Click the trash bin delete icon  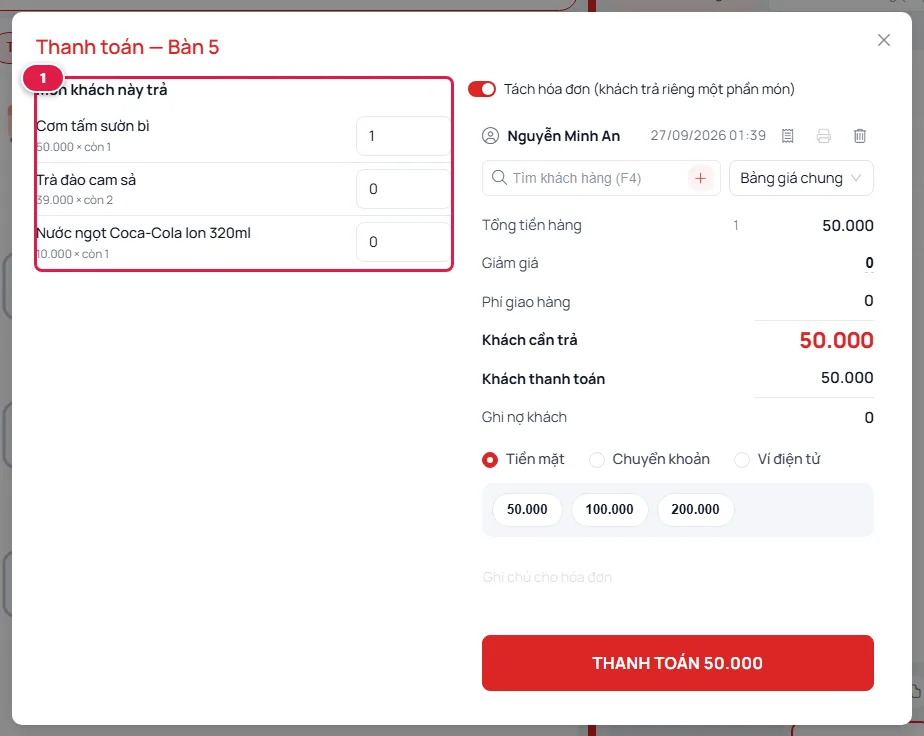[860, 136]
